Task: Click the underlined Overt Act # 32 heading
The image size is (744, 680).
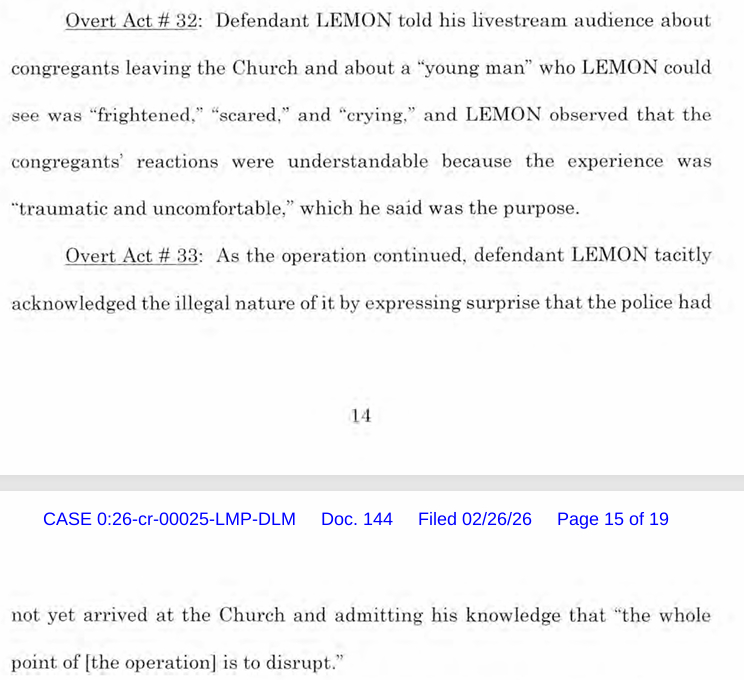Action: (x=131, y=21)
